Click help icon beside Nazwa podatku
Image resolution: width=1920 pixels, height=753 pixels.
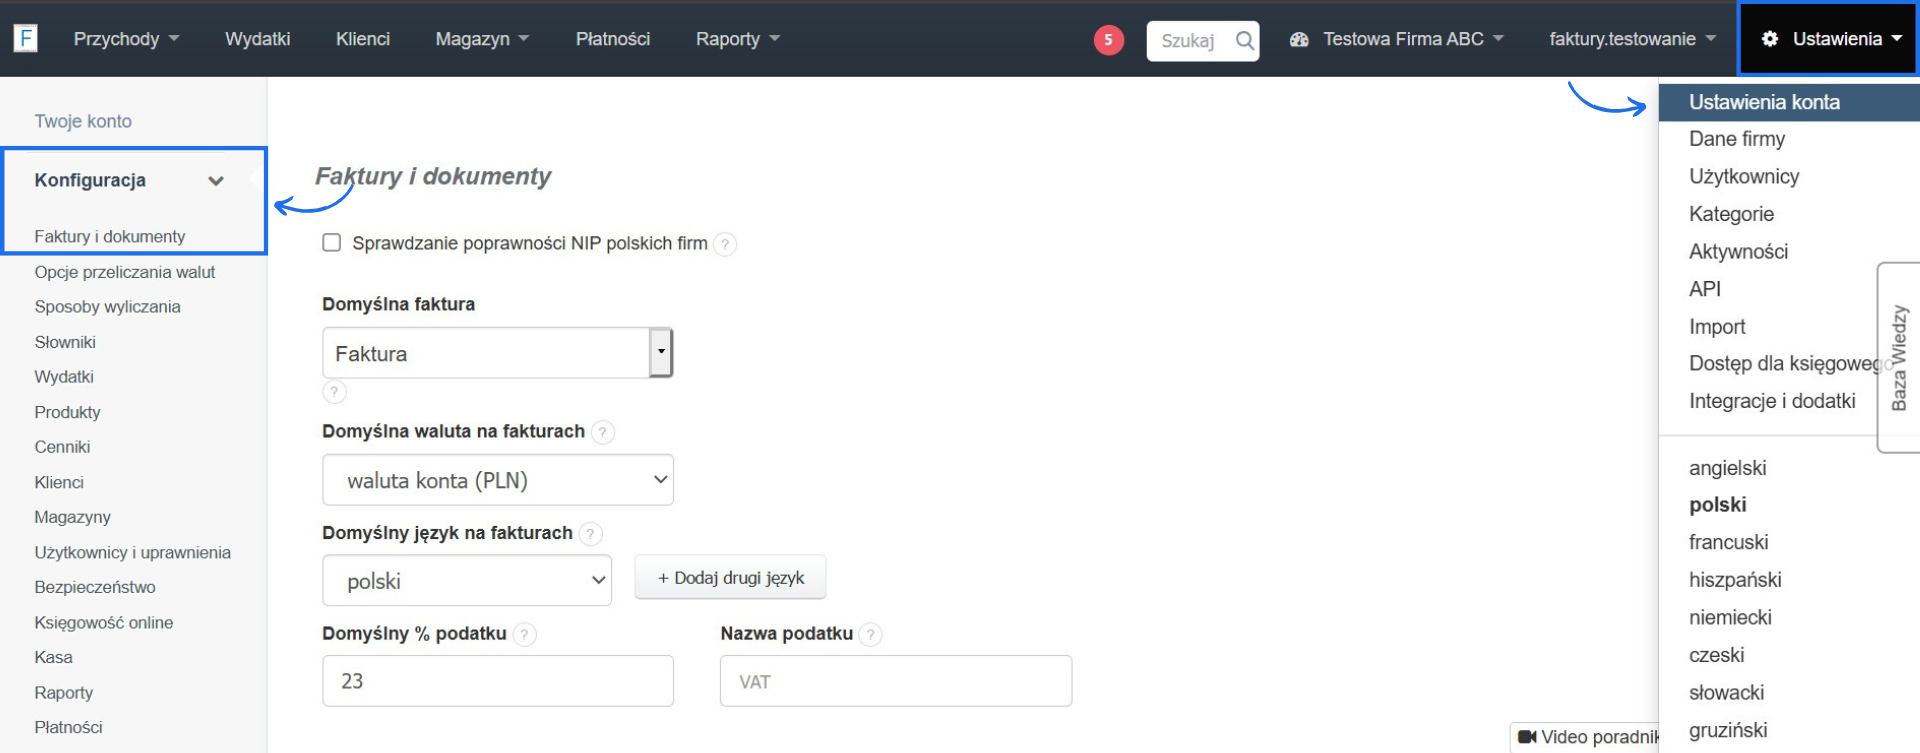tap(871, 635)
